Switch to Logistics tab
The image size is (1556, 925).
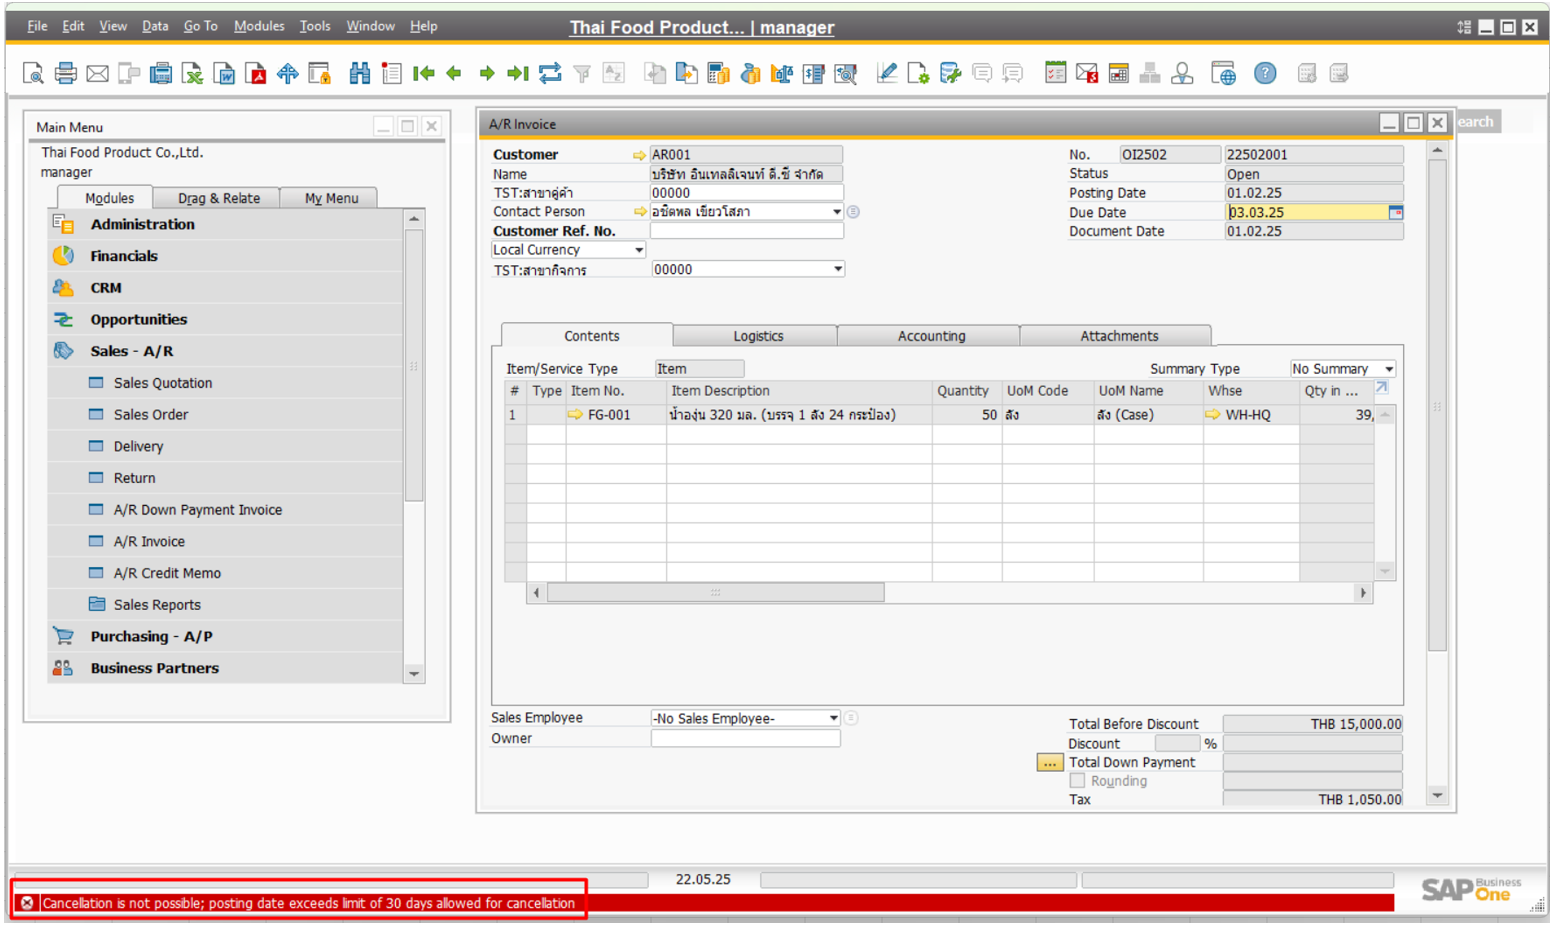coord(758,336)
